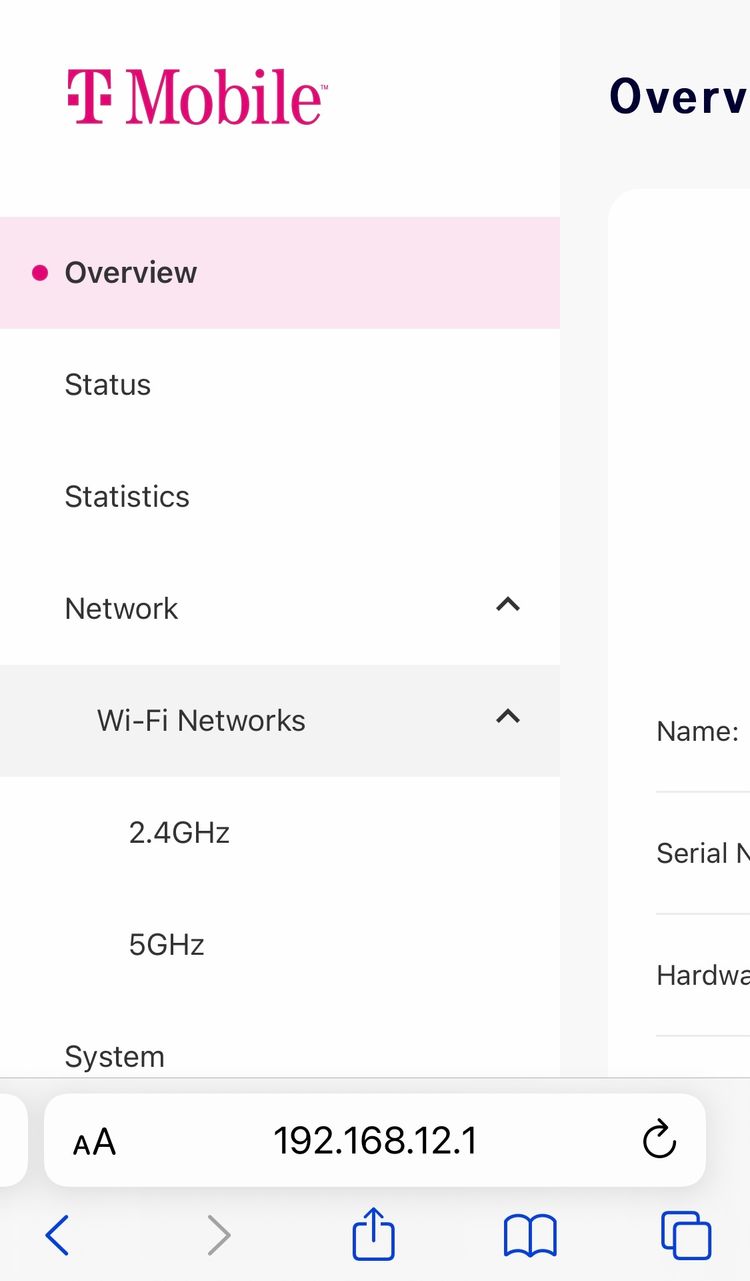This screenshot has width=750, height=1281.
Task: Show open tabs with tabs icon
Action: [686, 1235]
